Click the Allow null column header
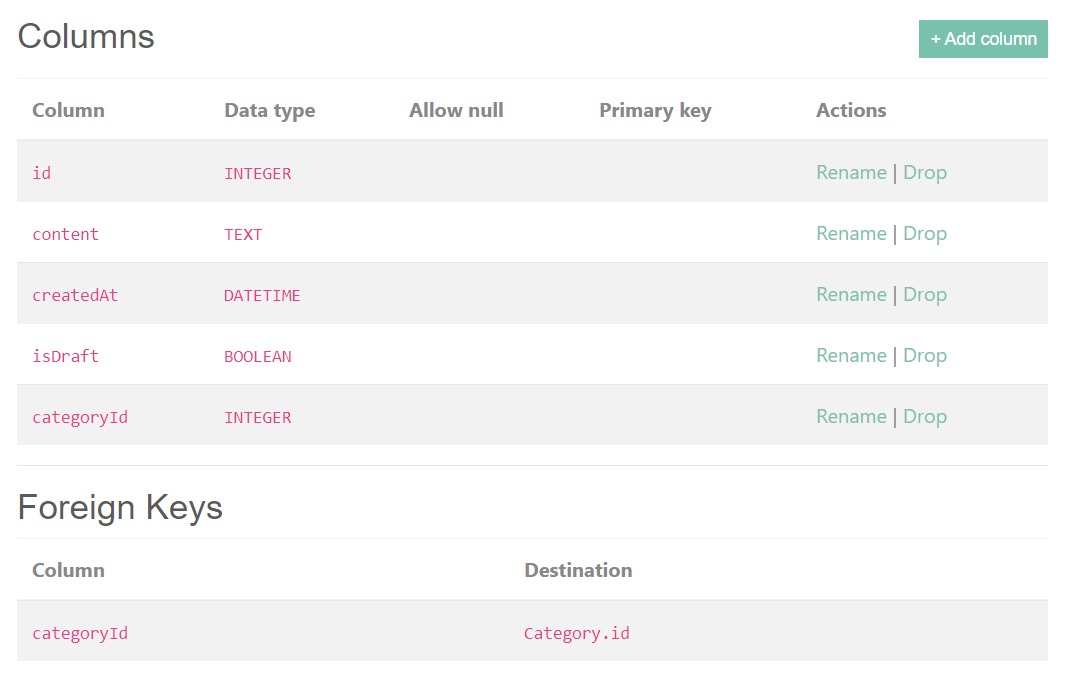The image size is (1077, 681). (455, 110)
